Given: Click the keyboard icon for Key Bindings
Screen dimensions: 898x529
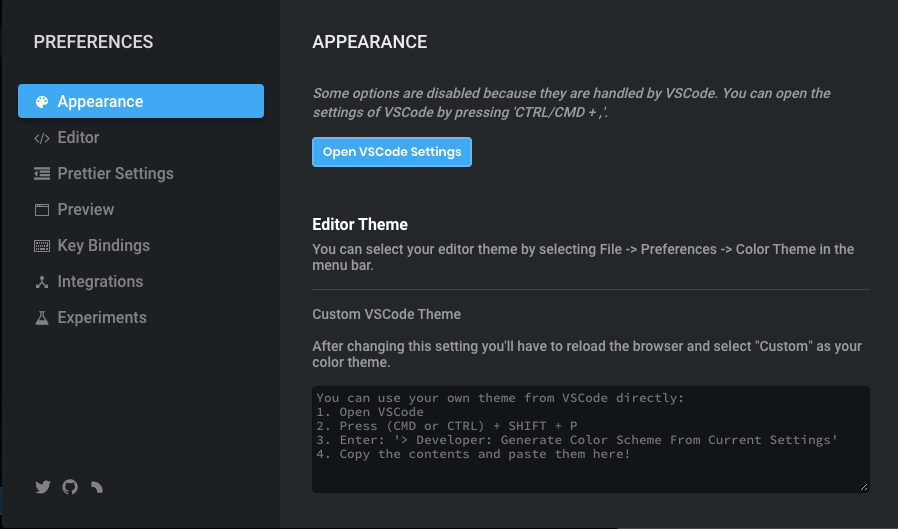Looking at the screenshot, I should 42,246.
